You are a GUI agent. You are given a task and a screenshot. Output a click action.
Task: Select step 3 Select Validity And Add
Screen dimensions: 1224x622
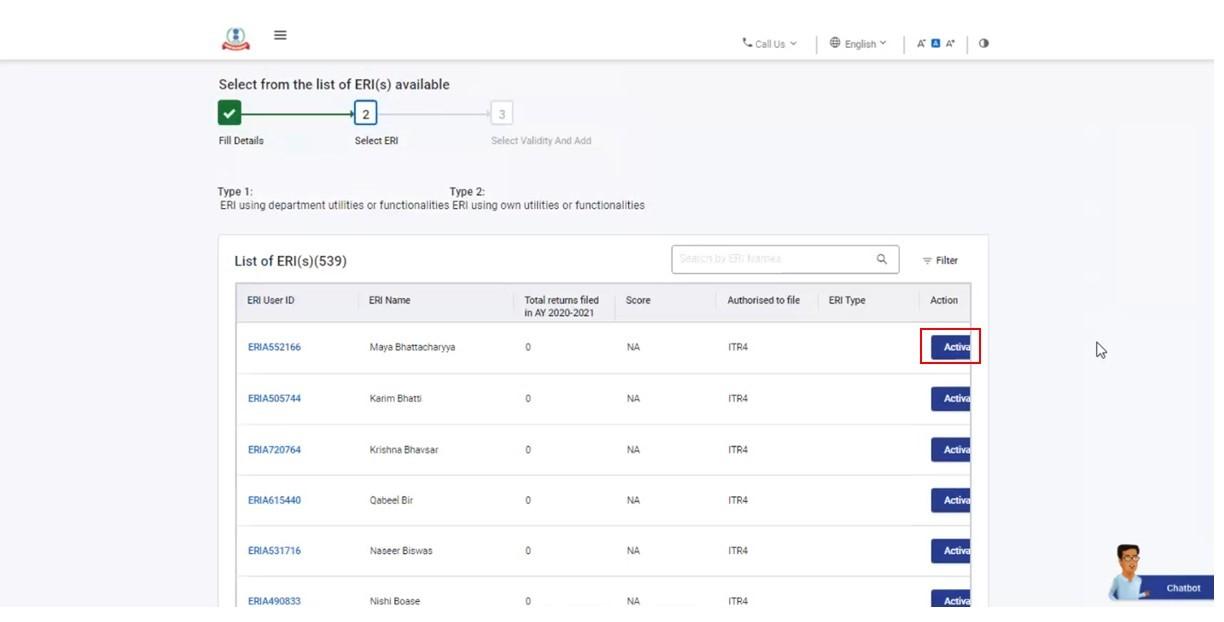501,114
